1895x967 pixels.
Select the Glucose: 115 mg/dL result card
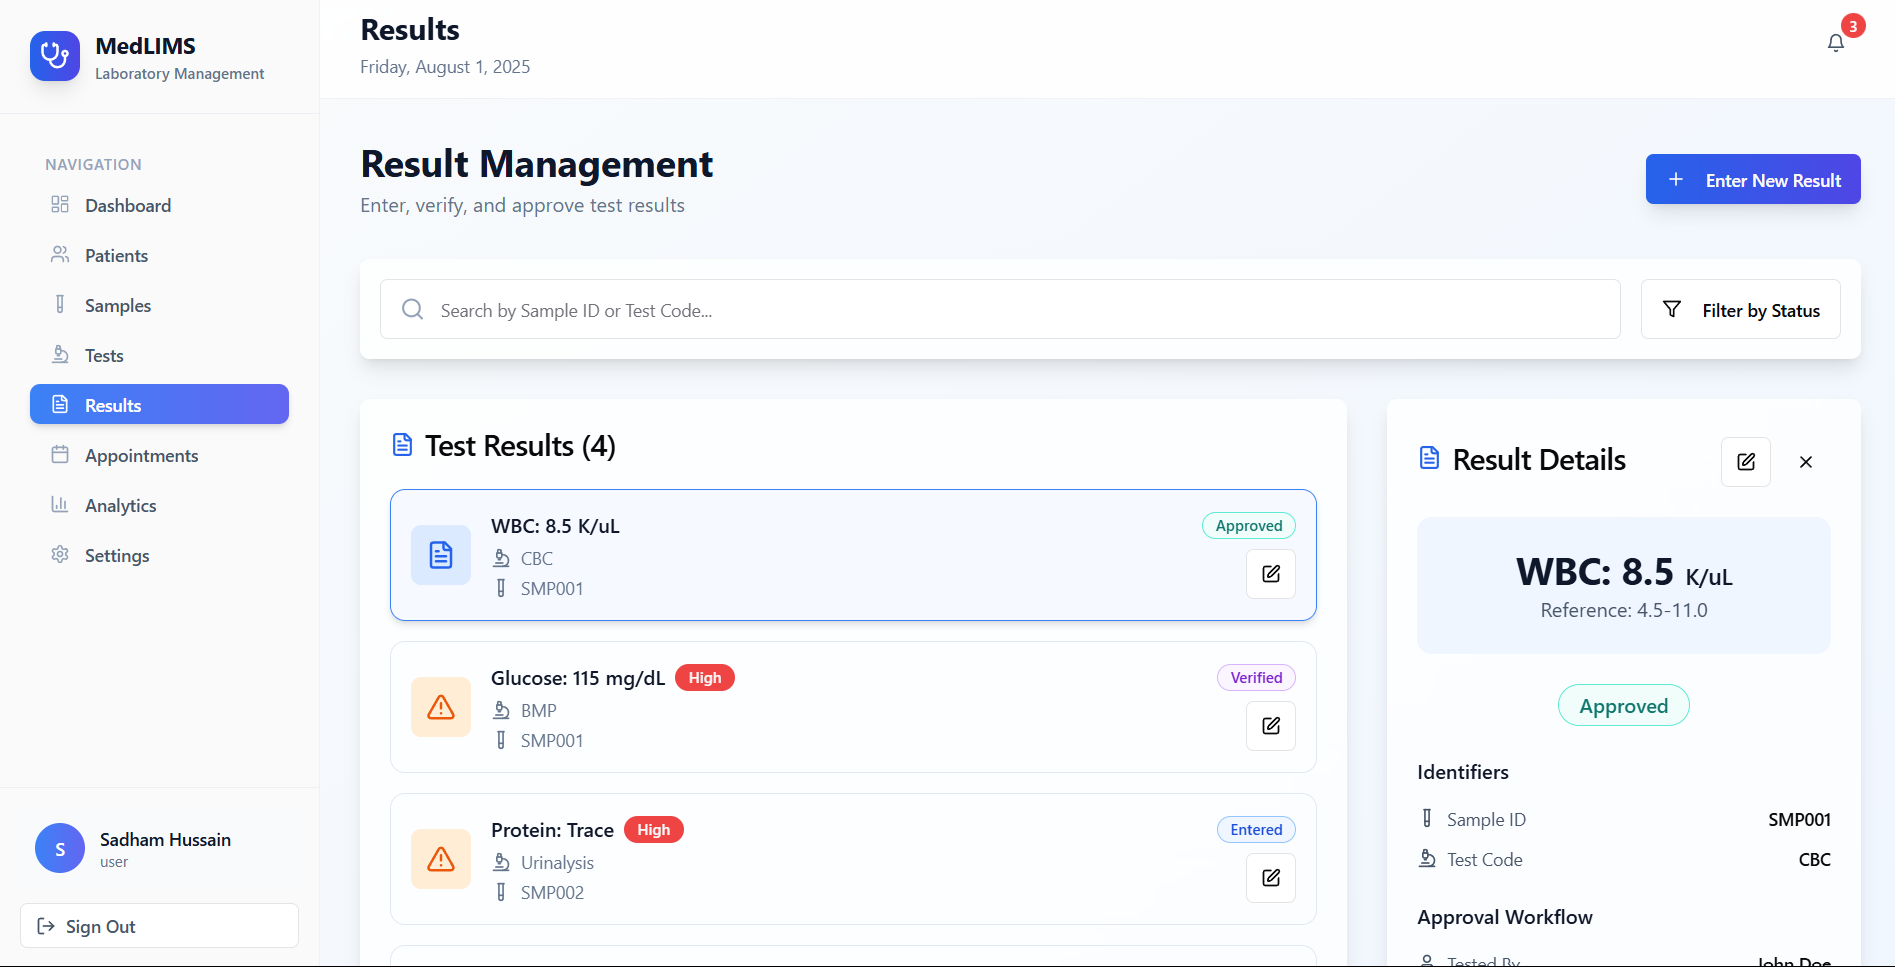pyautogui.click(x=853, y=707)
